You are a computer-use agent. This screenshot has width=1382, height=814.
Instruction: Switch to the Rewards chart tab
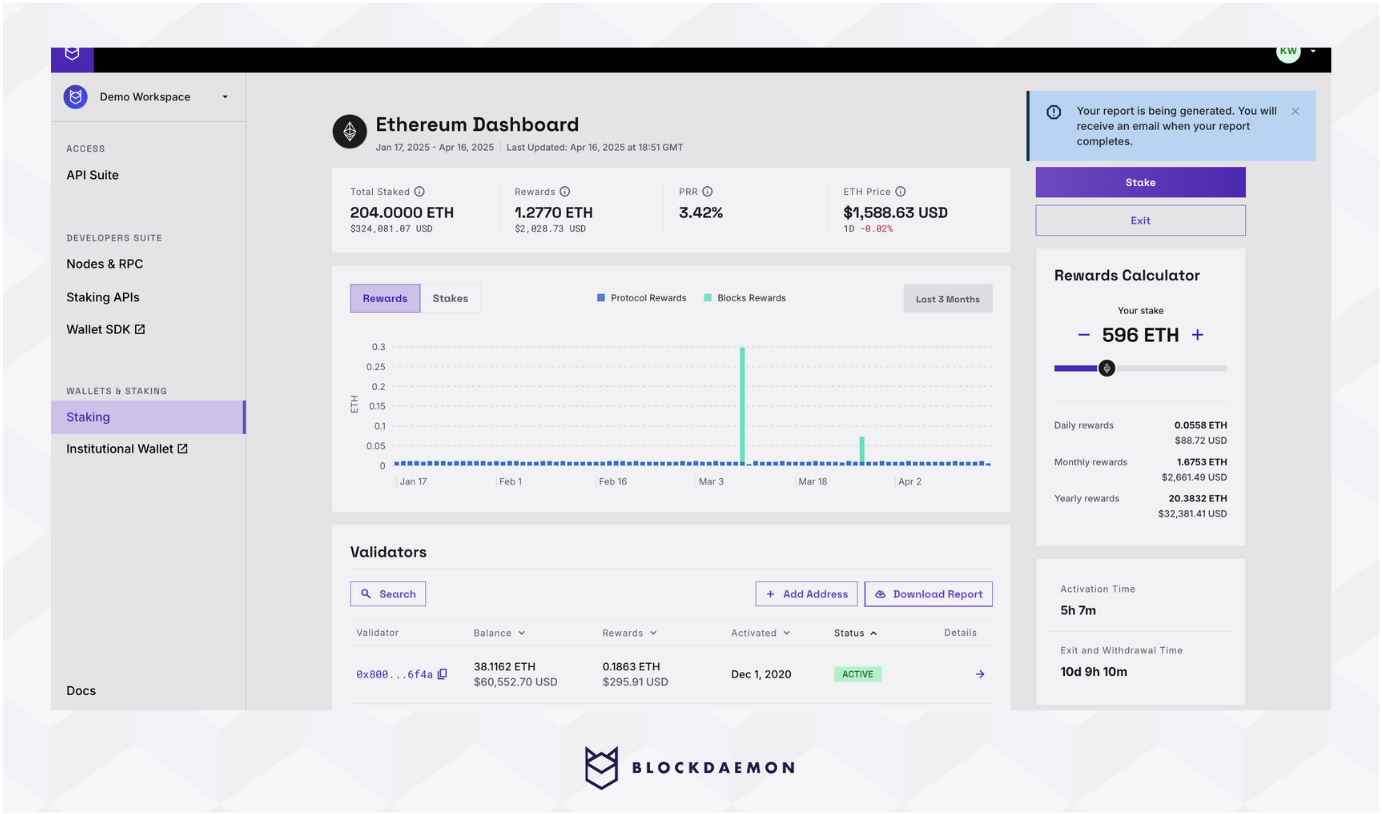click(385, 298)
